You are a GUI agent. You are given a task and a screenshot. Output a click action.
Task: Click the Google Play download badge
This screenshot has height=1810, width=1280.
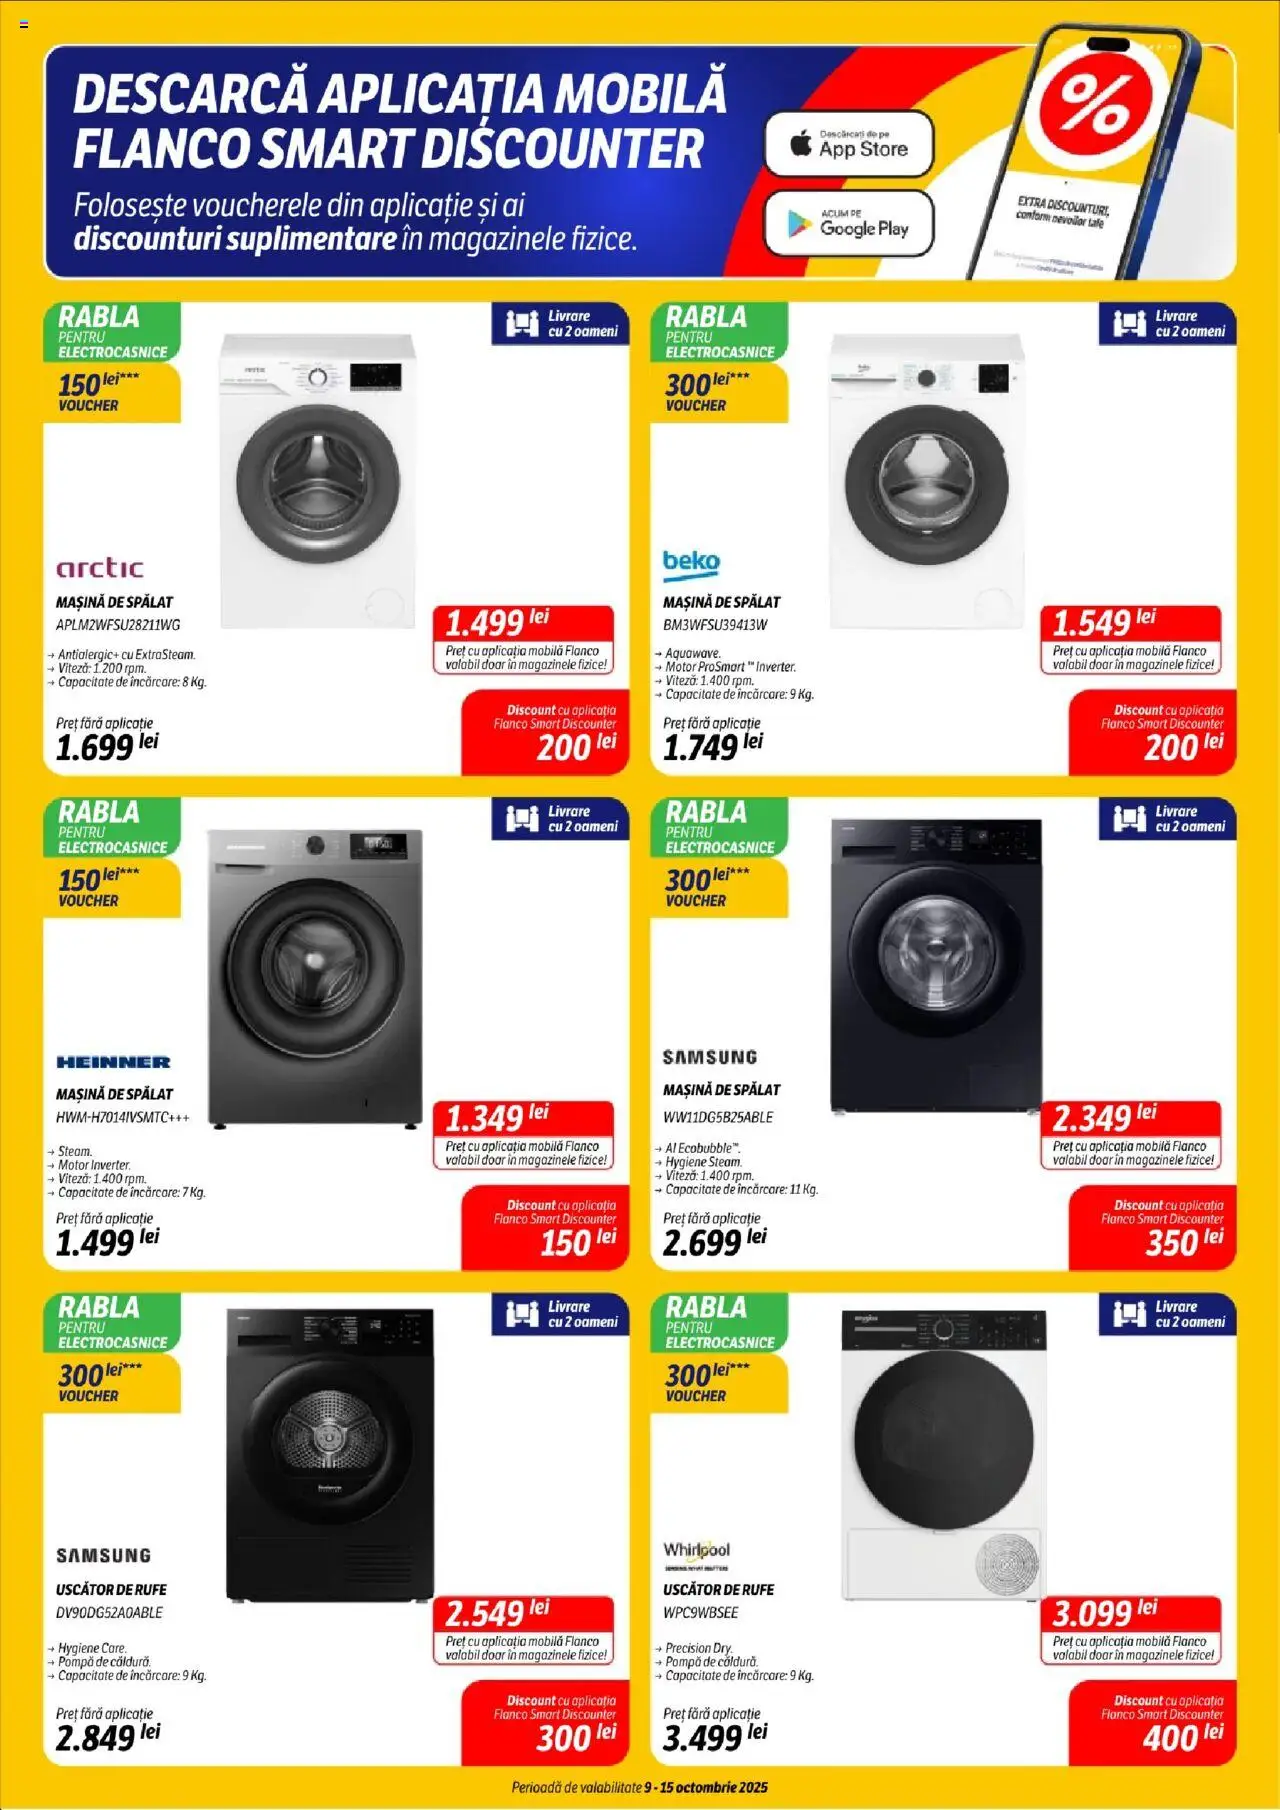849,223
